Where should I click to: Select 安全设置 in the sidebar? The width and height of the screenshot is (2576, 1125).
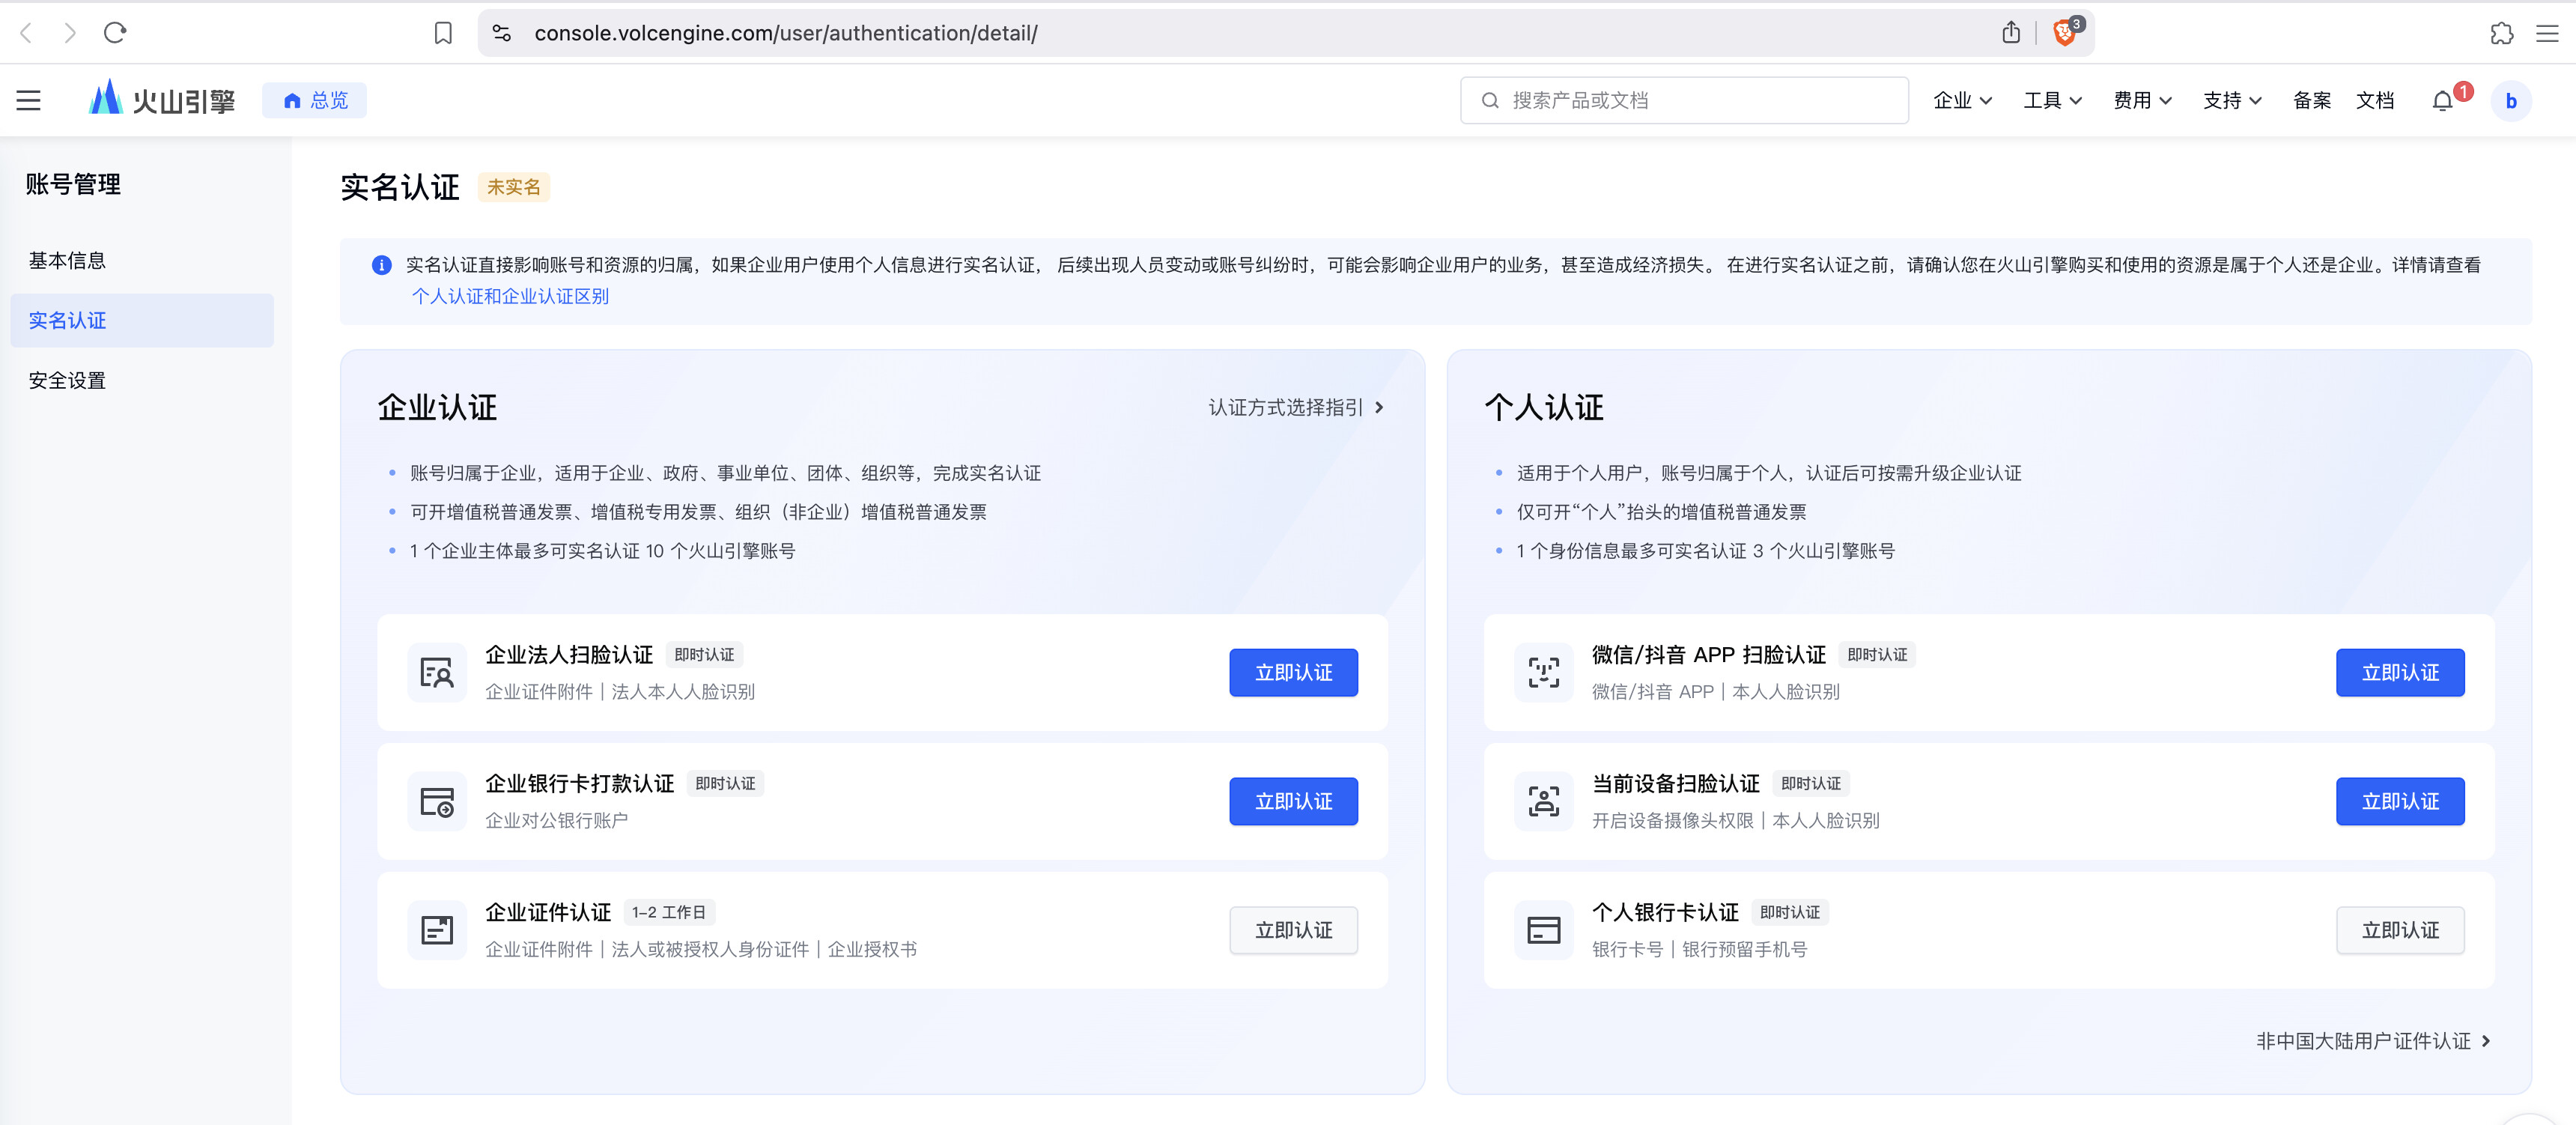[67, 380]
